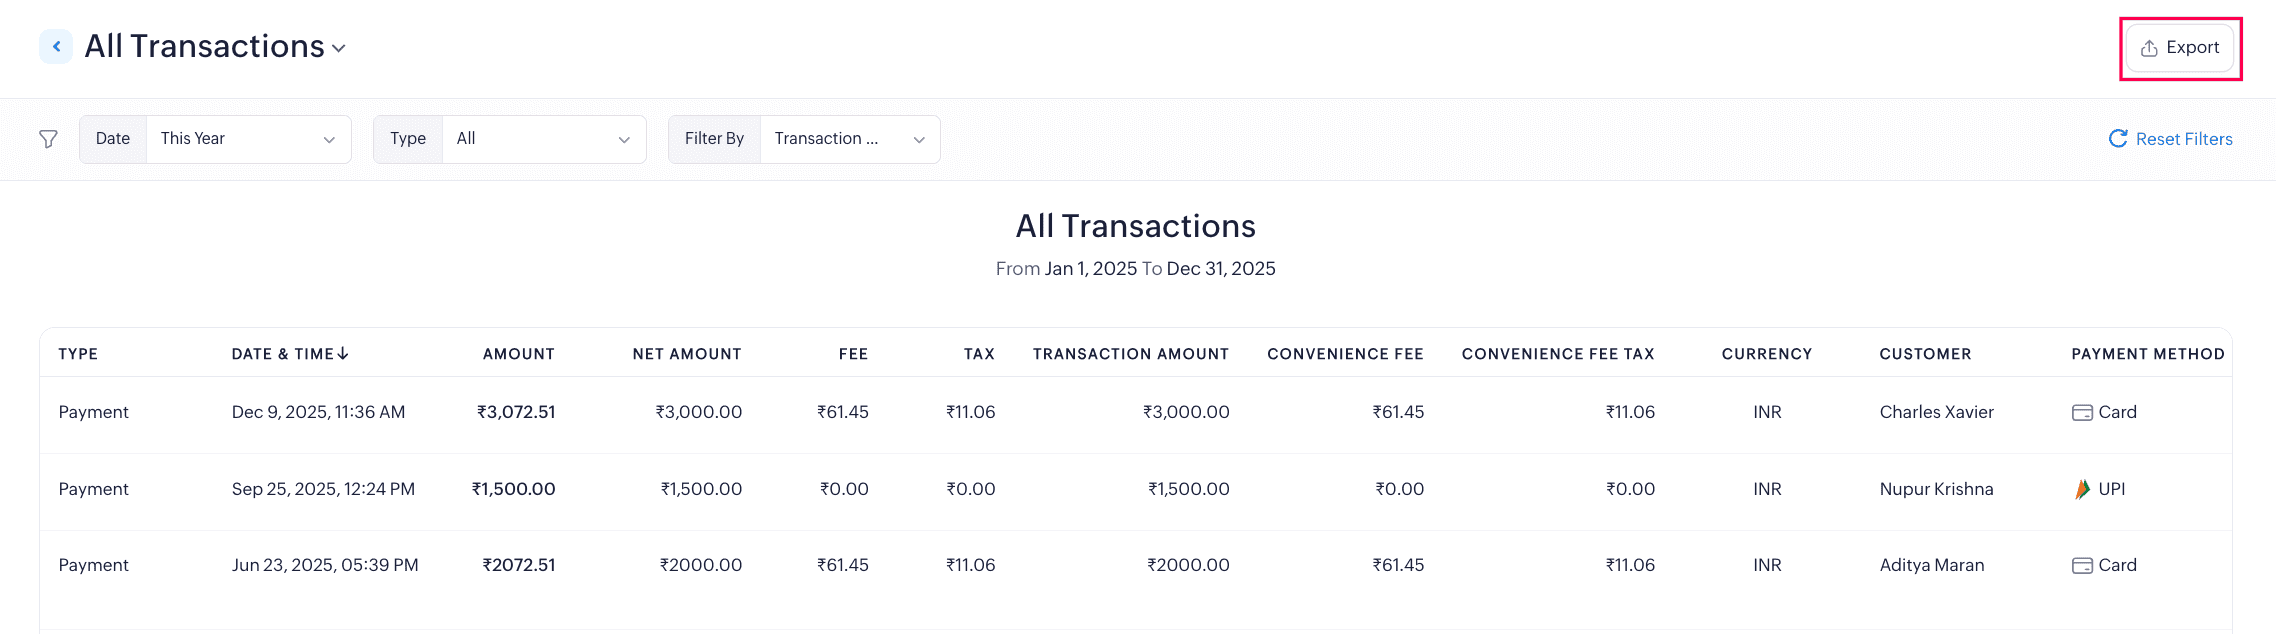Click the Export button
The width and height of the screenshot is (2276, 634).
click(x=2180, y=48)
